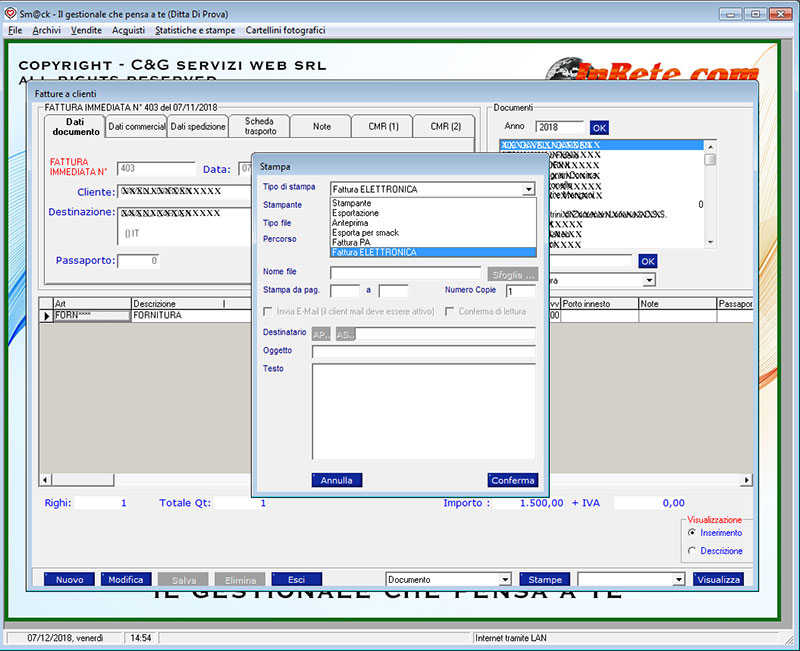800x651 pixels.
Task: Click the down arrow of documents list scrollbar
Action: [710, 242]
